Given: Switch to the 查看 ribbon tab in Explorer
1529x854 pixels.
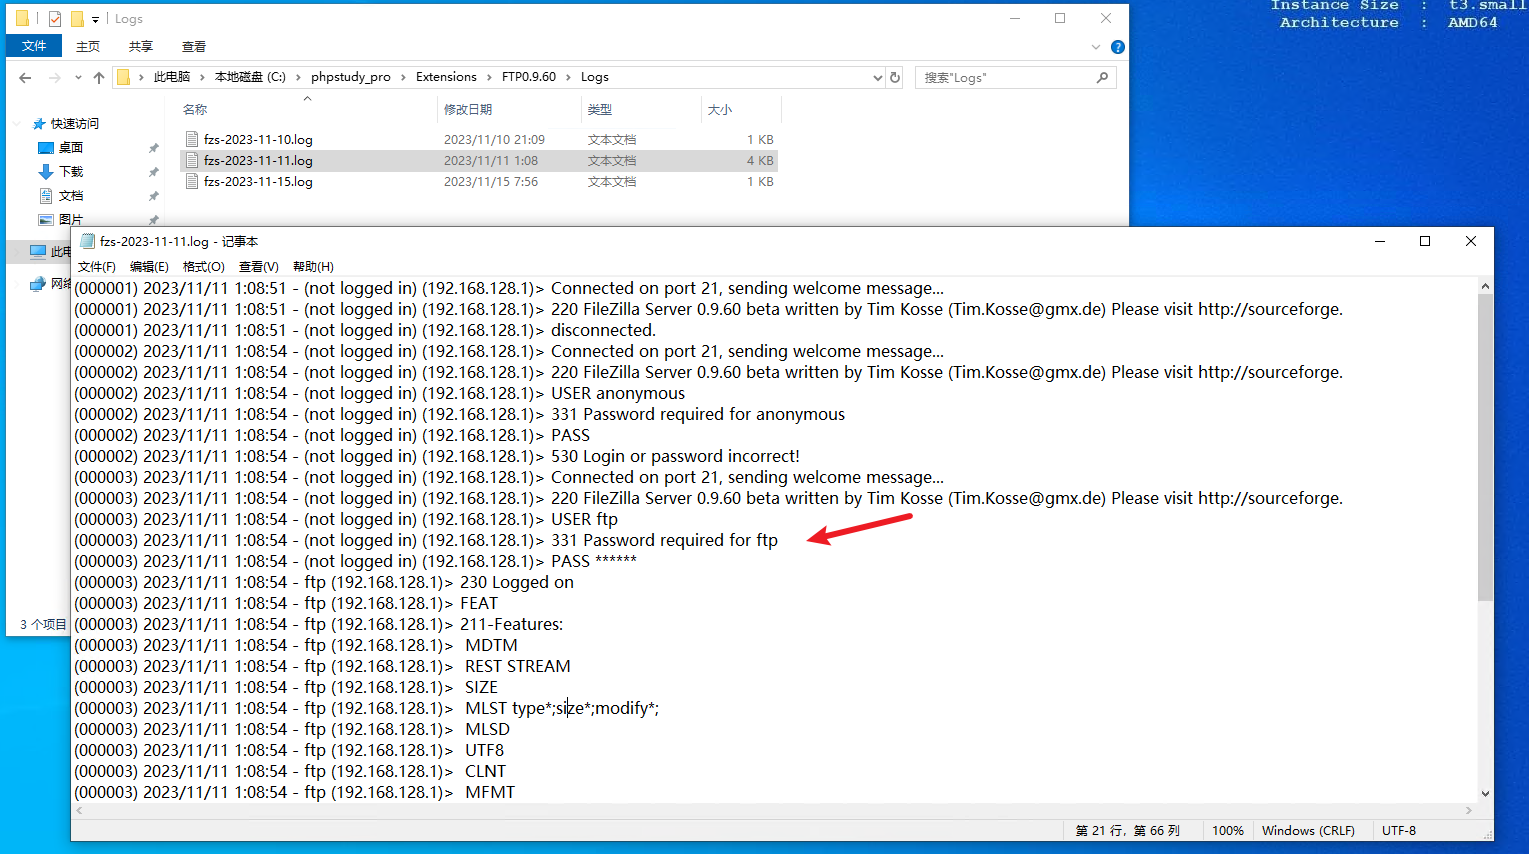Looking at the screenshot, I should (194, 46).
